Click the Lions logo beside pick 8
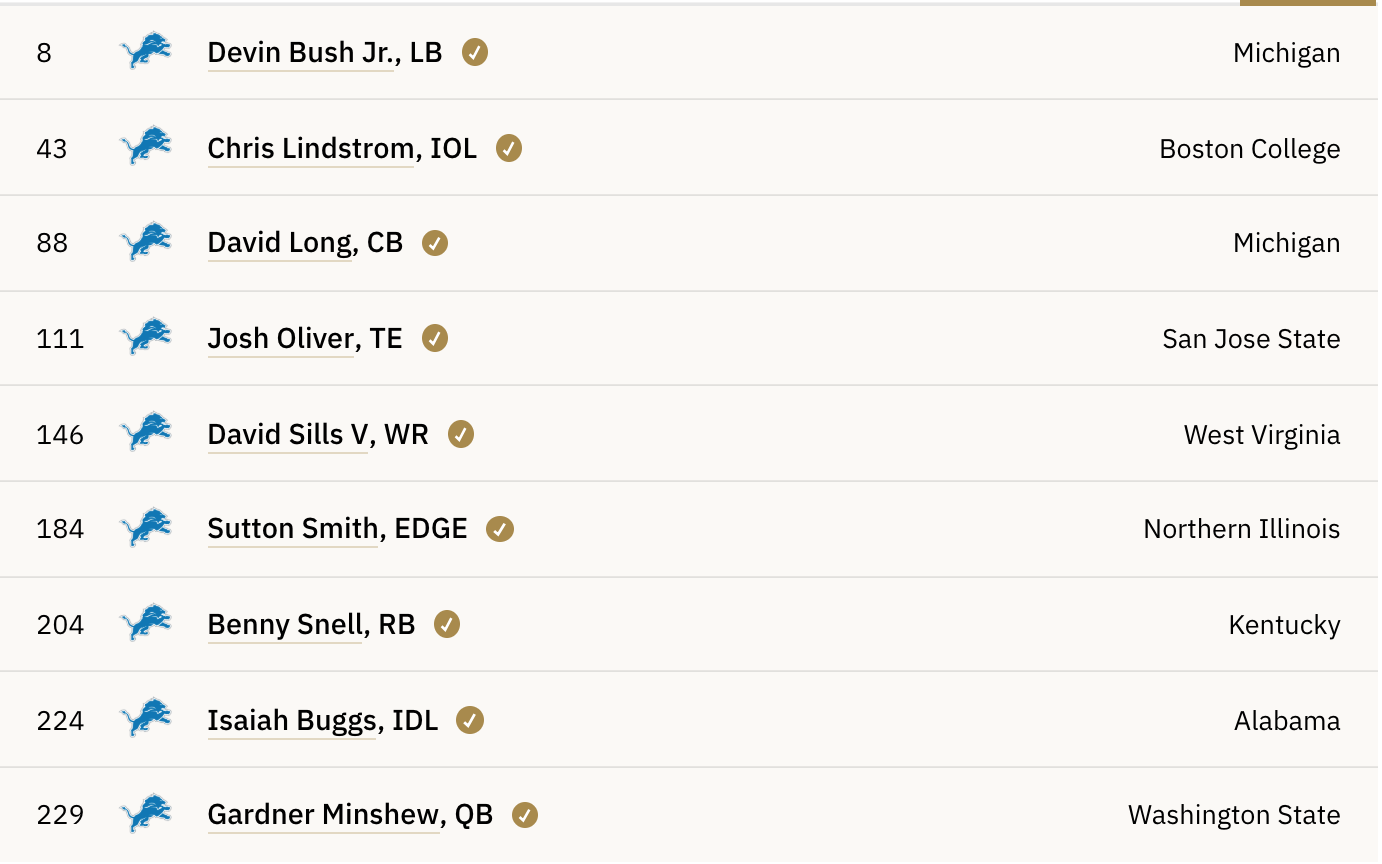 pyautogui.click(x=146, y=52)
